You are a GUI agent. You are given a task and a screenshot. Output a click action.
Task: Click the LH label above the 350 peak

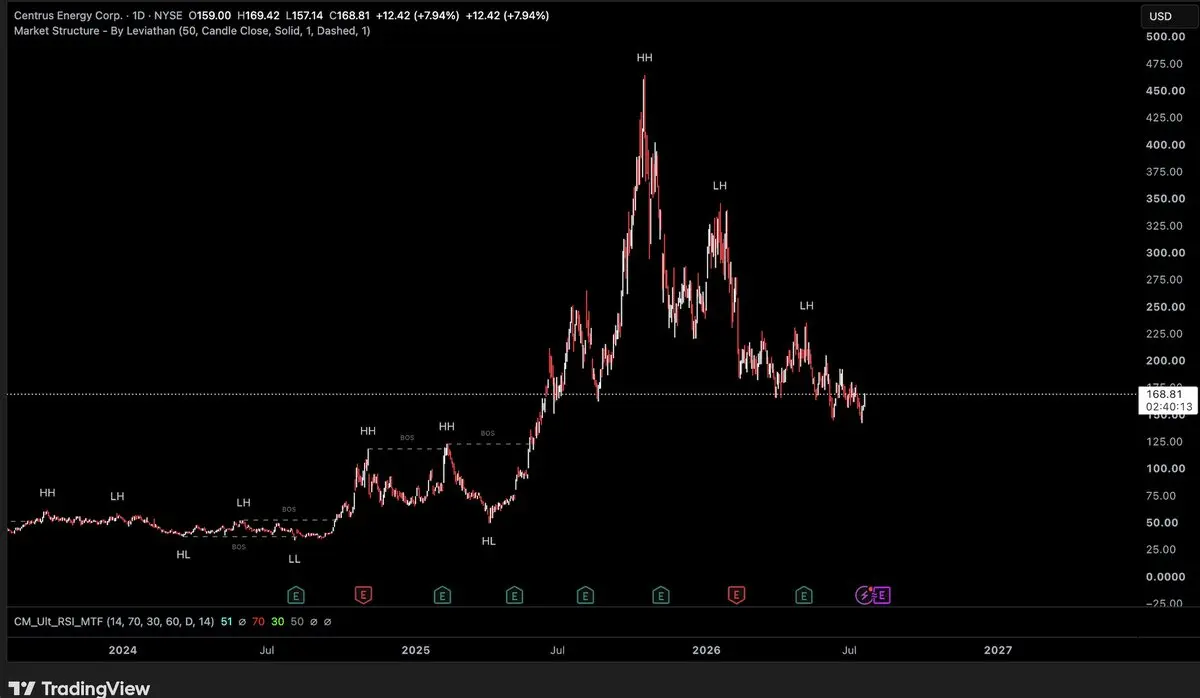(719, 186)
